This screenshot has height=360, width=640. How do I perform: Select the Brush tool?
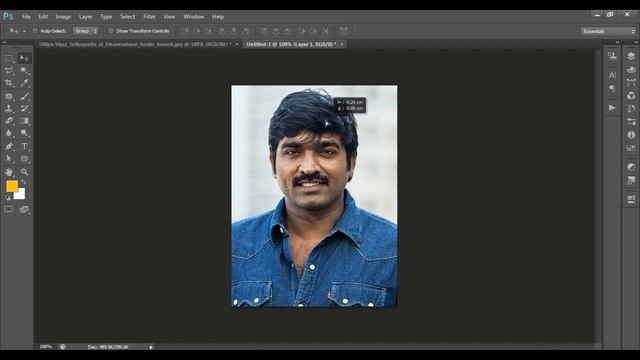pyautogui.click(x=24, y=96)
